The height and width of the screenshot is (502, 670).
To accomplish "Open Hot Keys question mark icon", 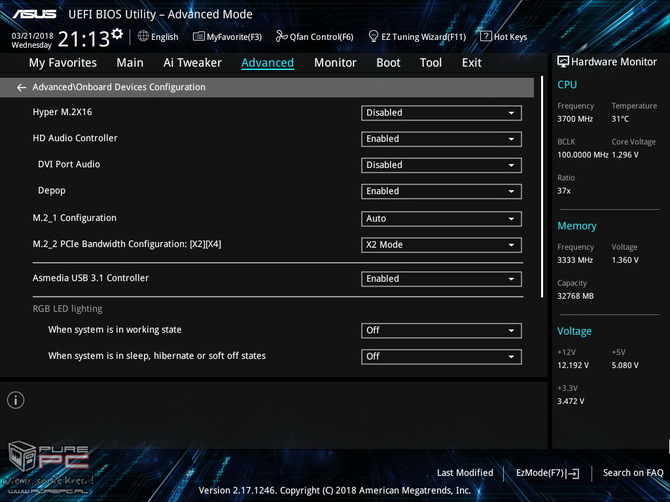I will coord(485,36).
